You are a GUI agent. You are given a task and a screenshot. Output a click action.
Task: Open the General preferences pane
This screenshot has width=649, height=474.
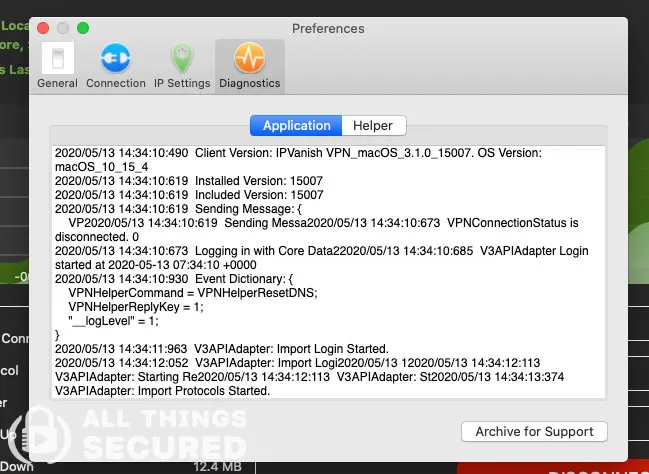click(58, 65)
